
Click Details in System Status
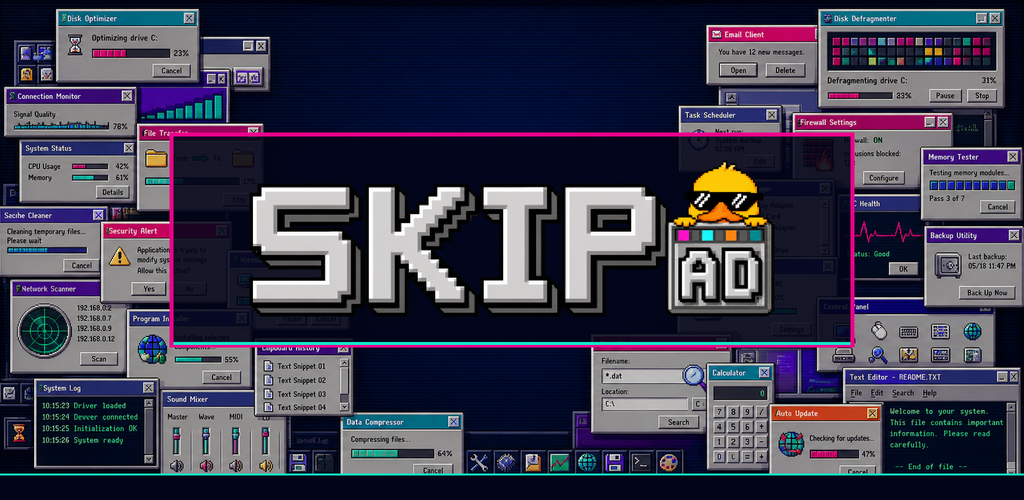[112, 193]
